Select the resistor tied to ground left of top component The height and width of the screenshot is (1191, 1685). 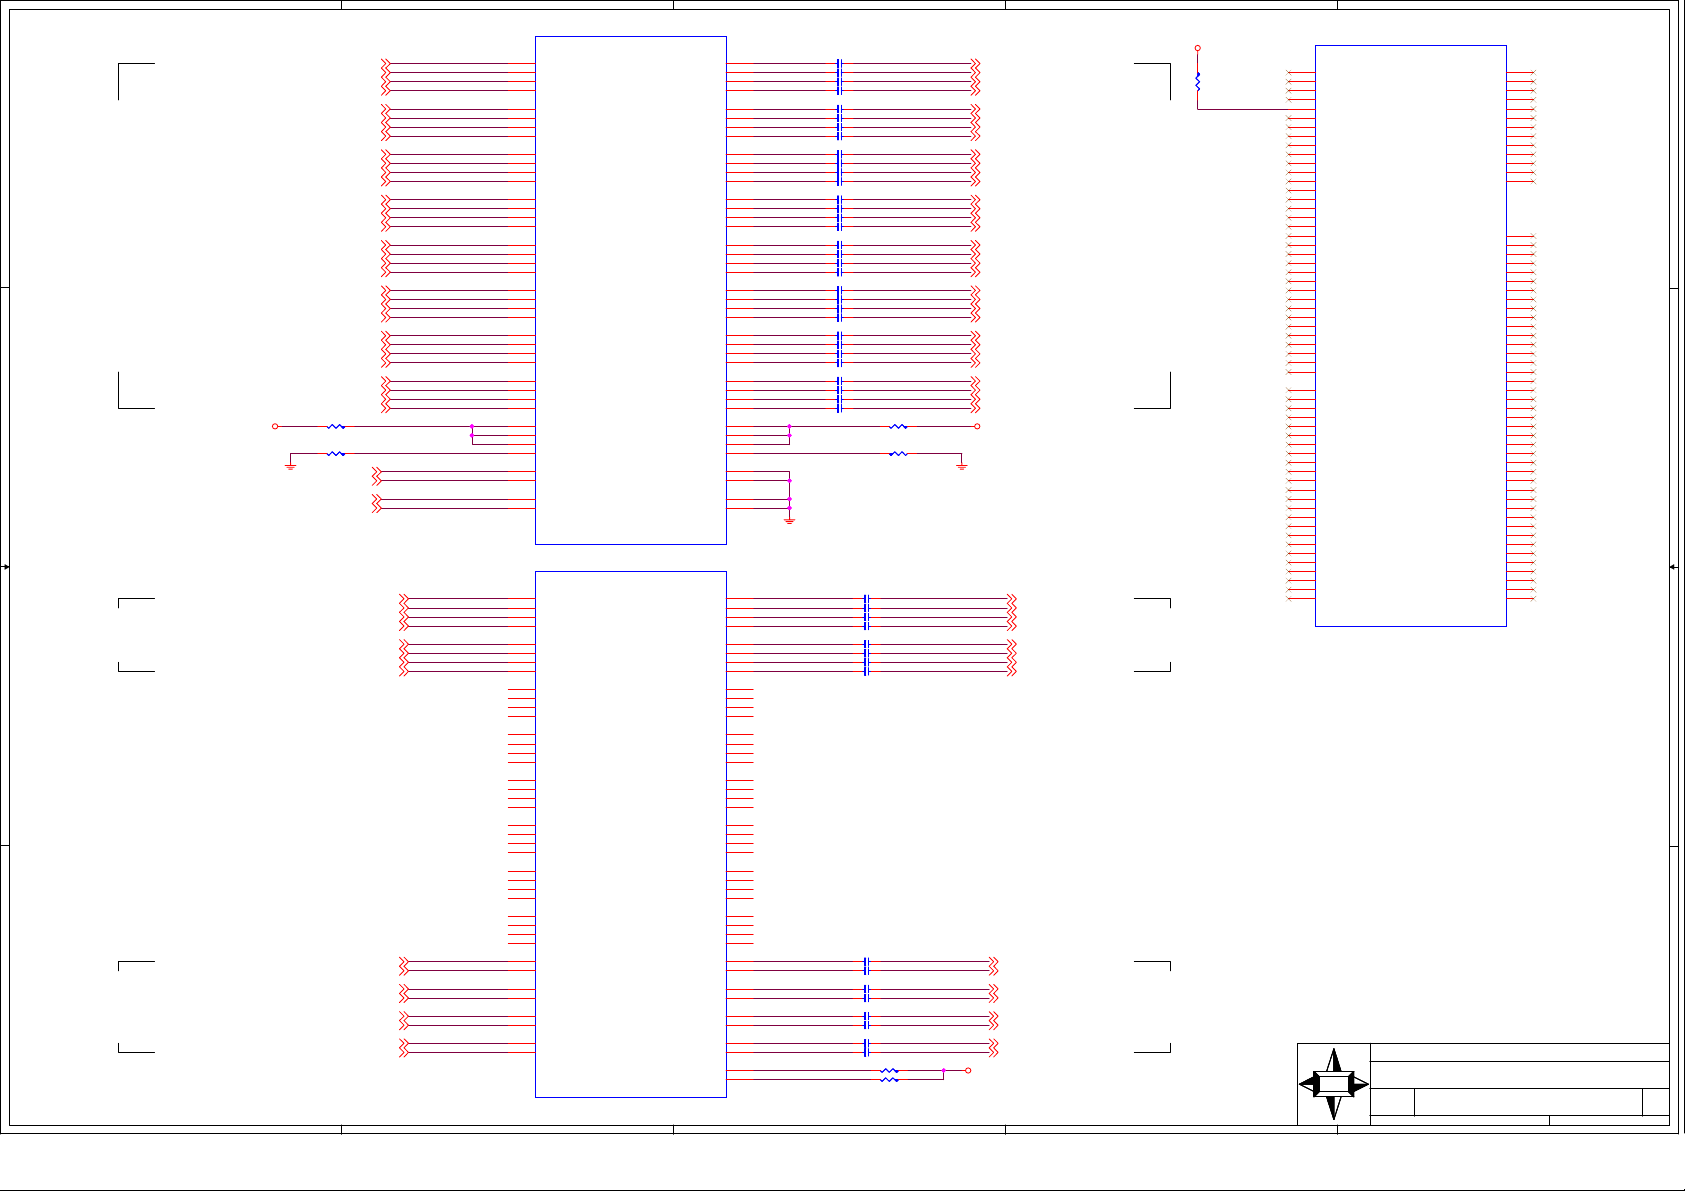coord(337,454)
